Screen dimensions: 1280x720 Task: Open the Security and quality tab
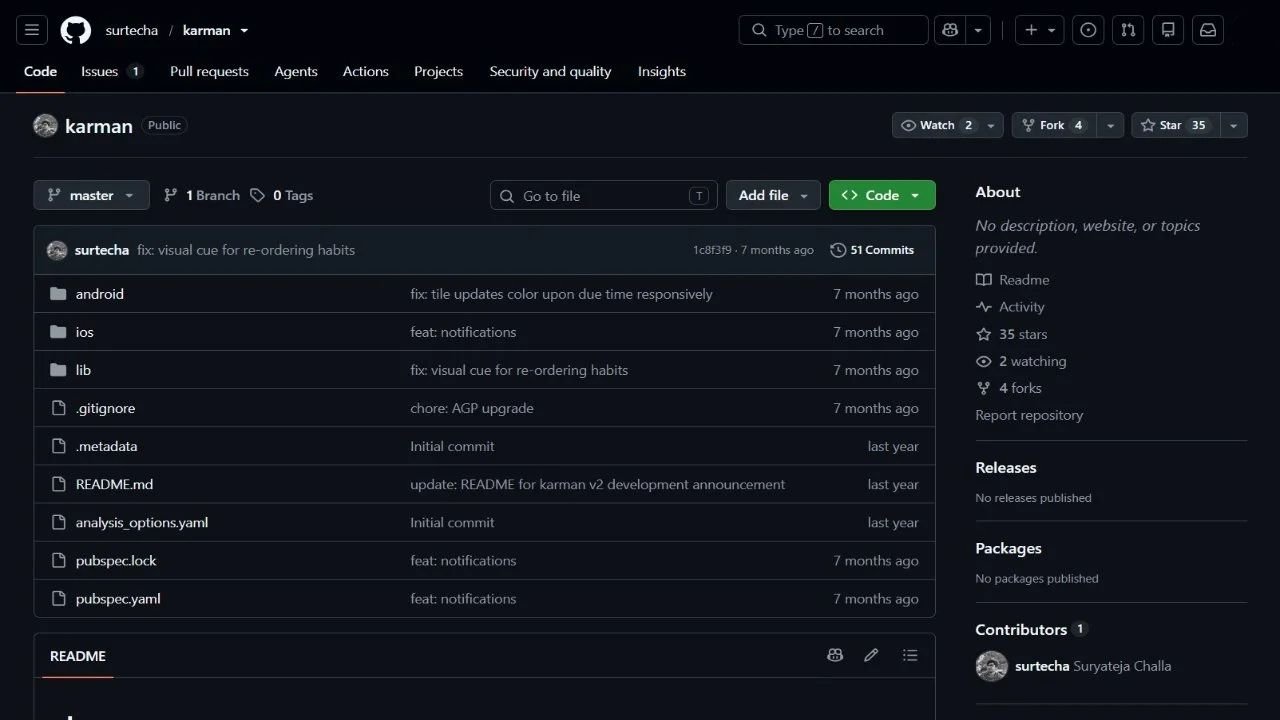pos(550,71)
